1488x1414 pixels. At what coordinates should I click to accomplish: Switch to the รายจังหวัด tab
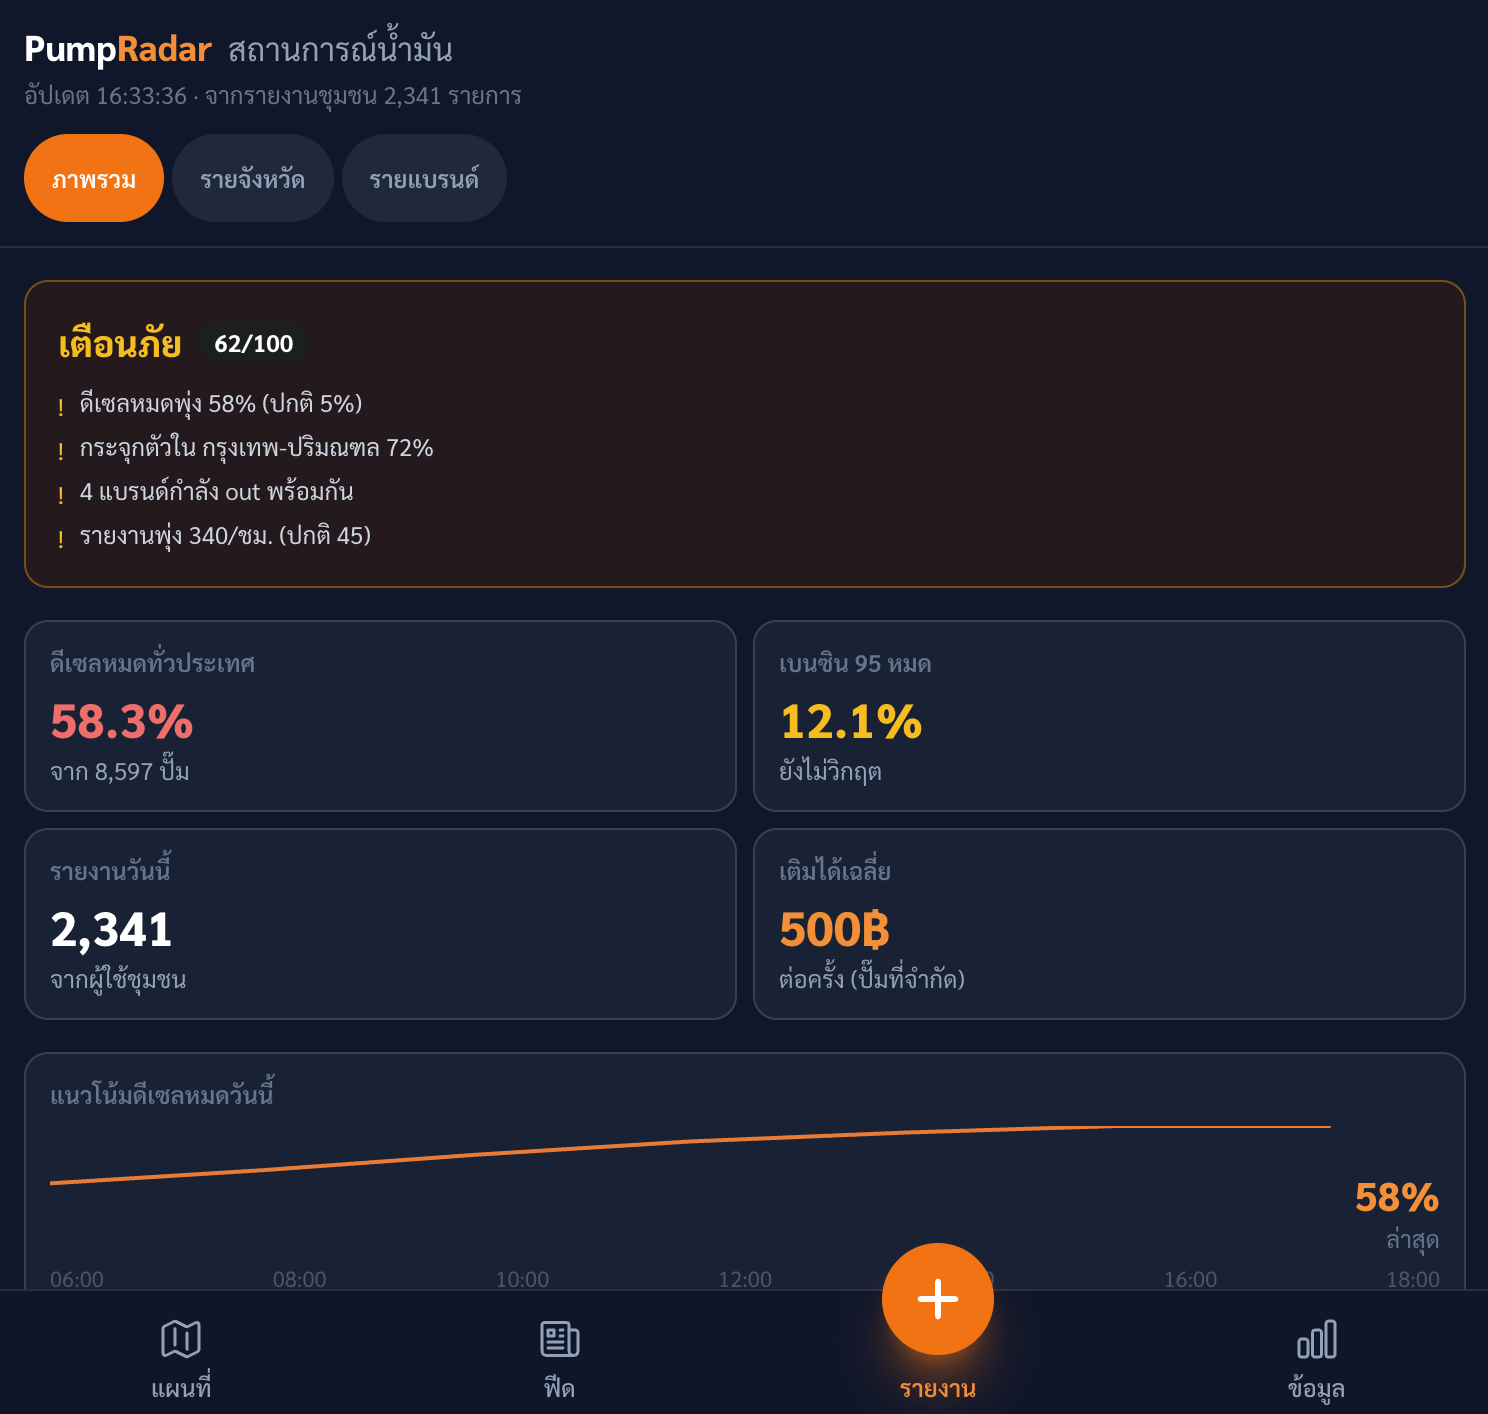[x=252, y=179]
